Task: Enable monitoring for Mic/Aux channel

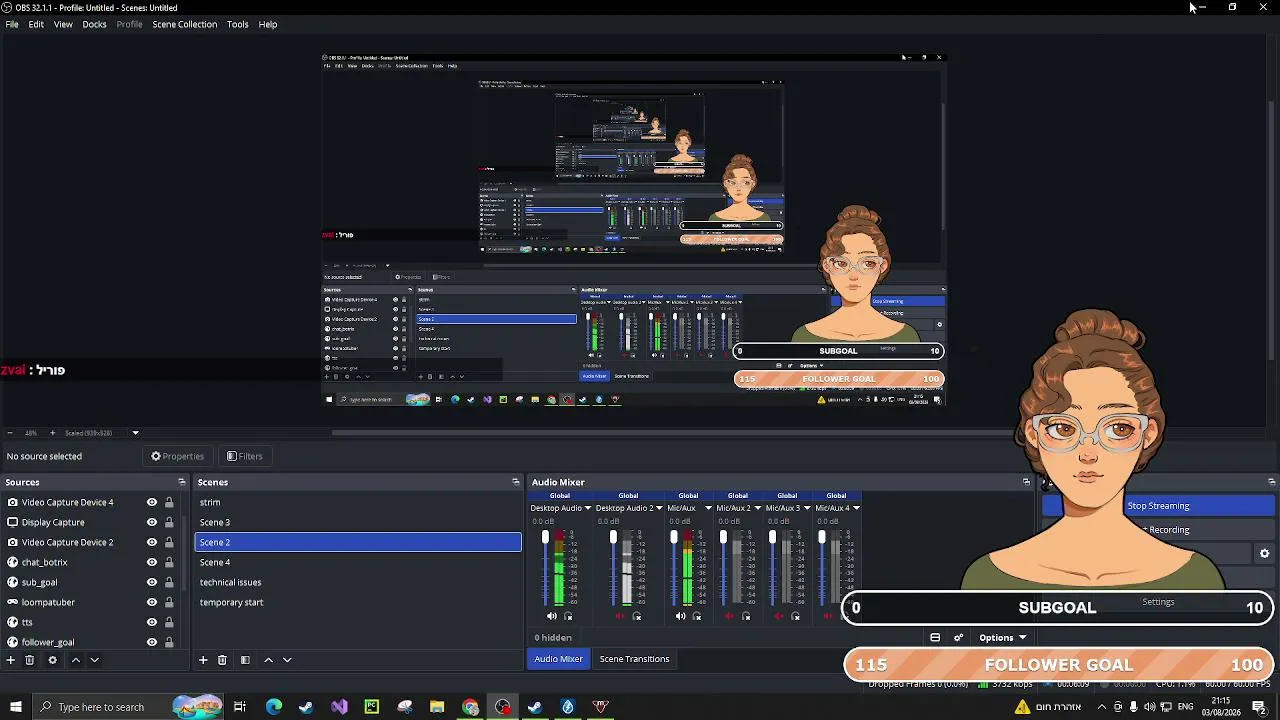Action: coord(697,616)
